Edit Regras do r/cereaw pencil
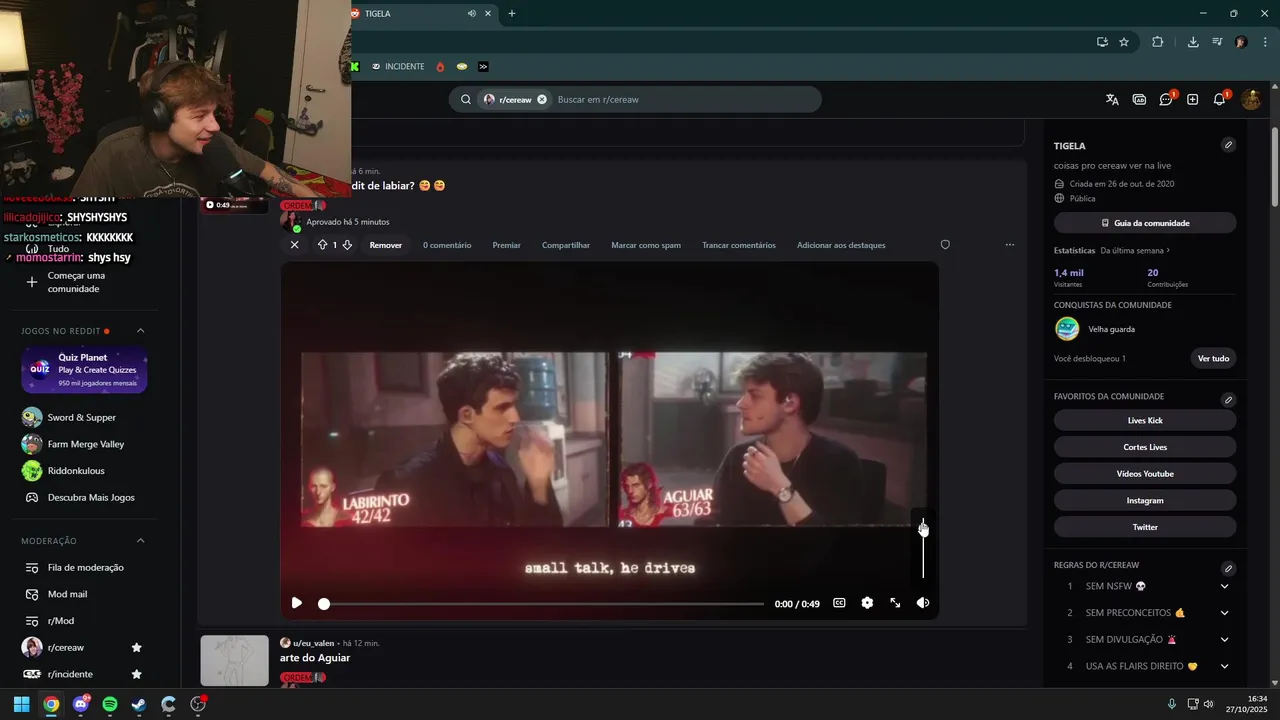Viewport: 1280px width, 720px height. [x=1228, y=568]
